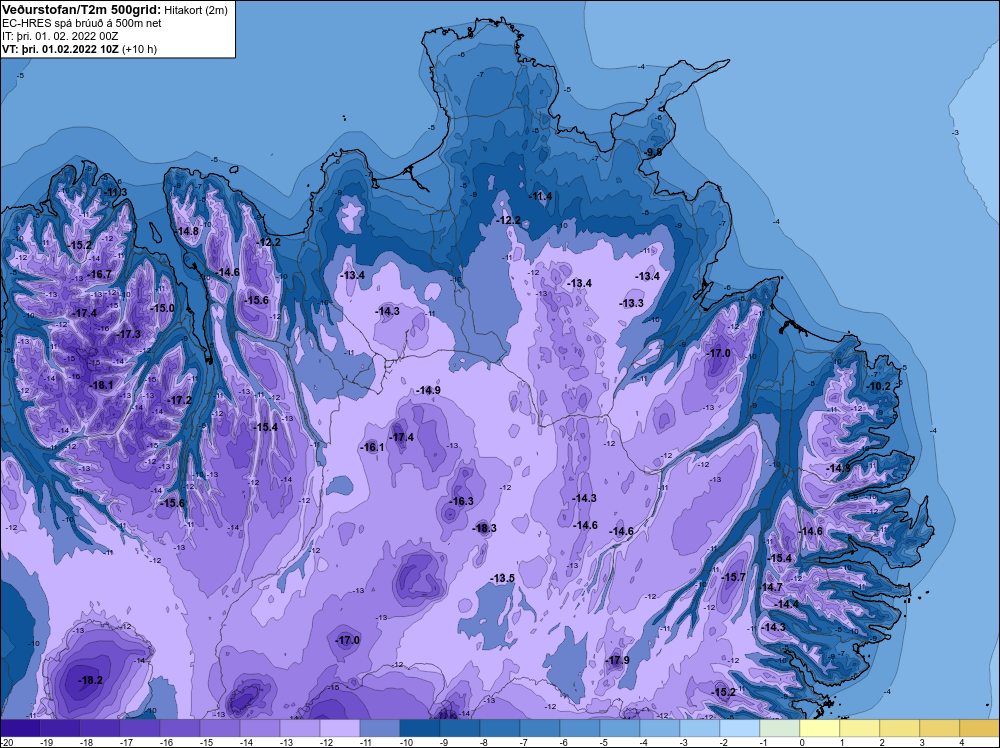
Task: Click the -14.4 temperature value
Action: click(x=786, y=604)
